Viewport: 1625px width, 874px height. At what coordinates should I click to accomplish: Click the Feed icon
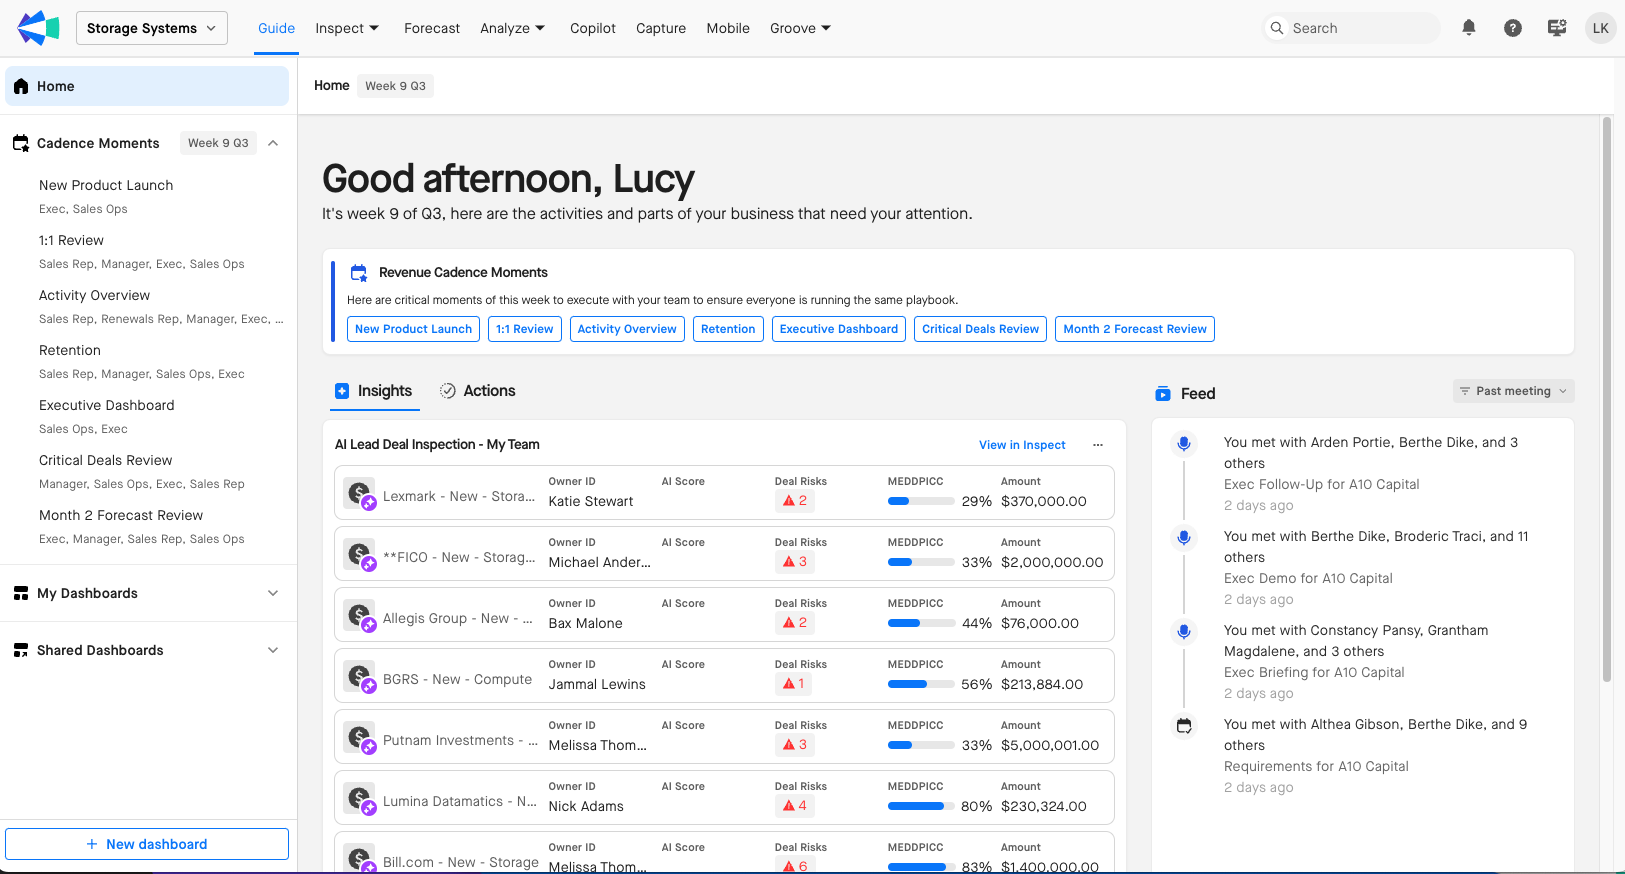1163,394
